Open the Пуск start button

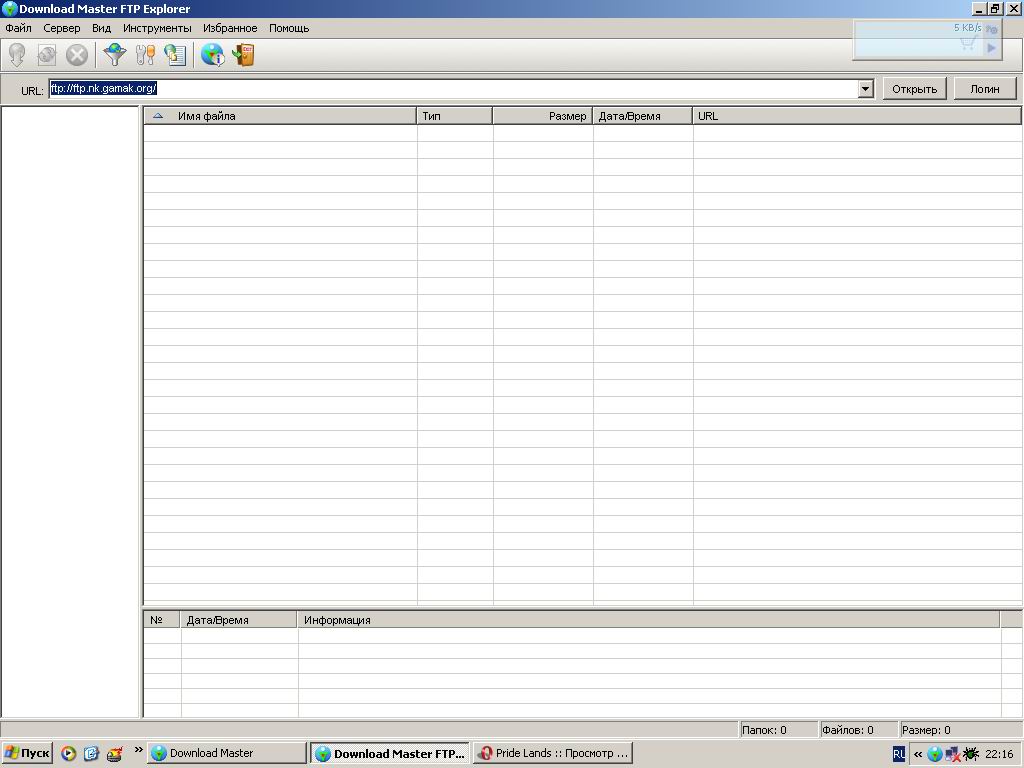tap(27, 754)
